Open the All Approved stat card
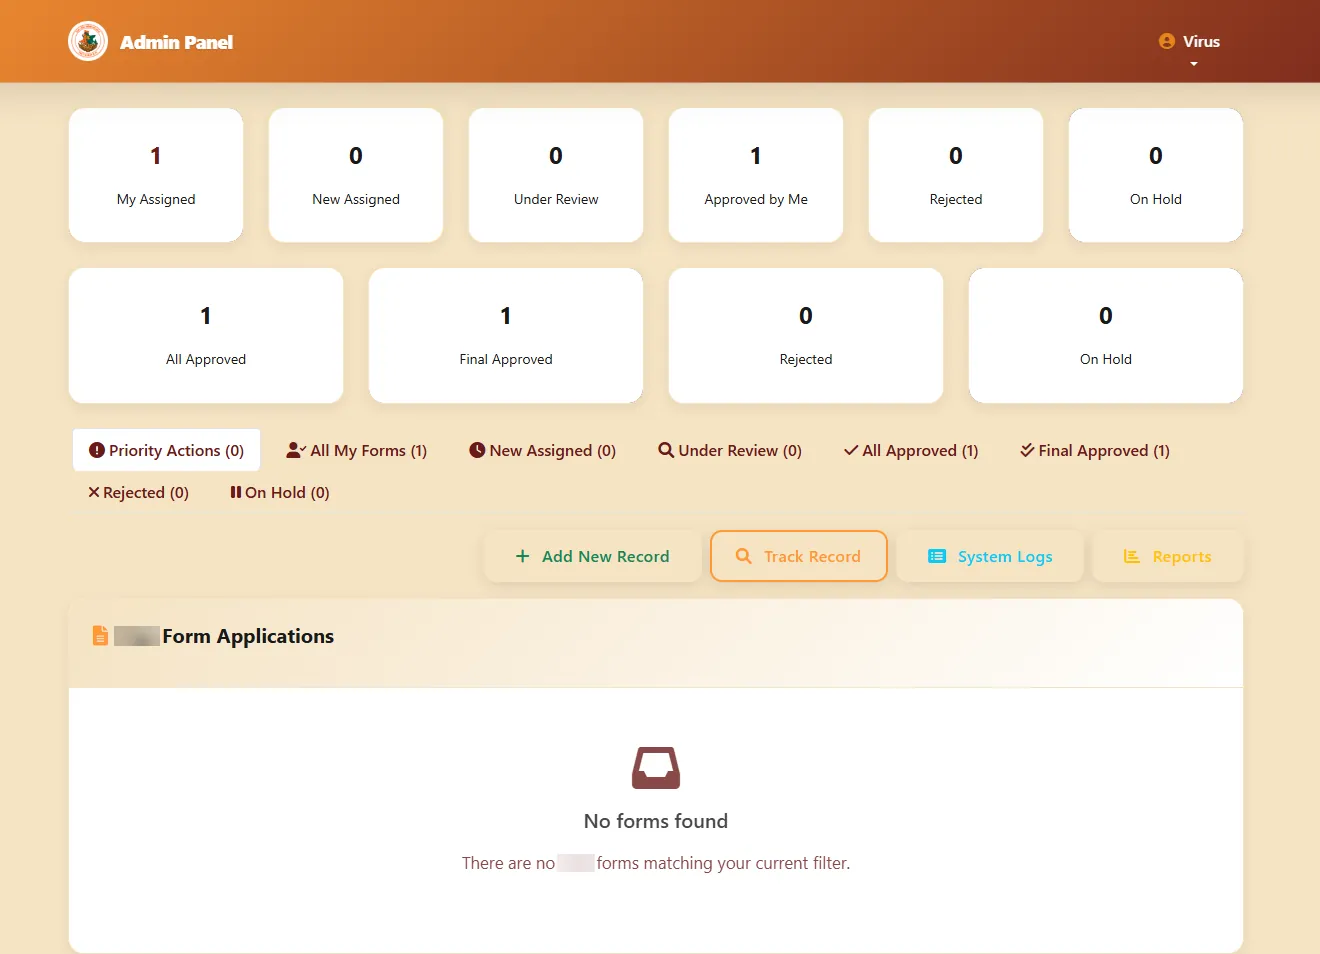The image size is (1320, 954). pyautogui.click(x=206, y=336)
